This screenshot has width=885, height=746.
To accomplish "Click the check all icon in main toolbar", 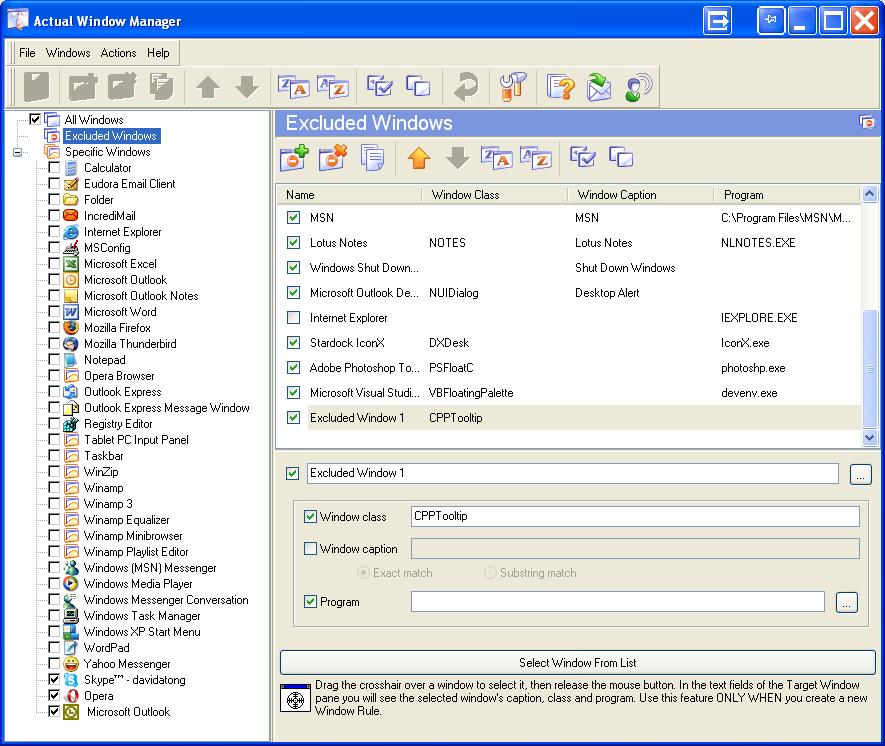I will click(x=380, y=87).
